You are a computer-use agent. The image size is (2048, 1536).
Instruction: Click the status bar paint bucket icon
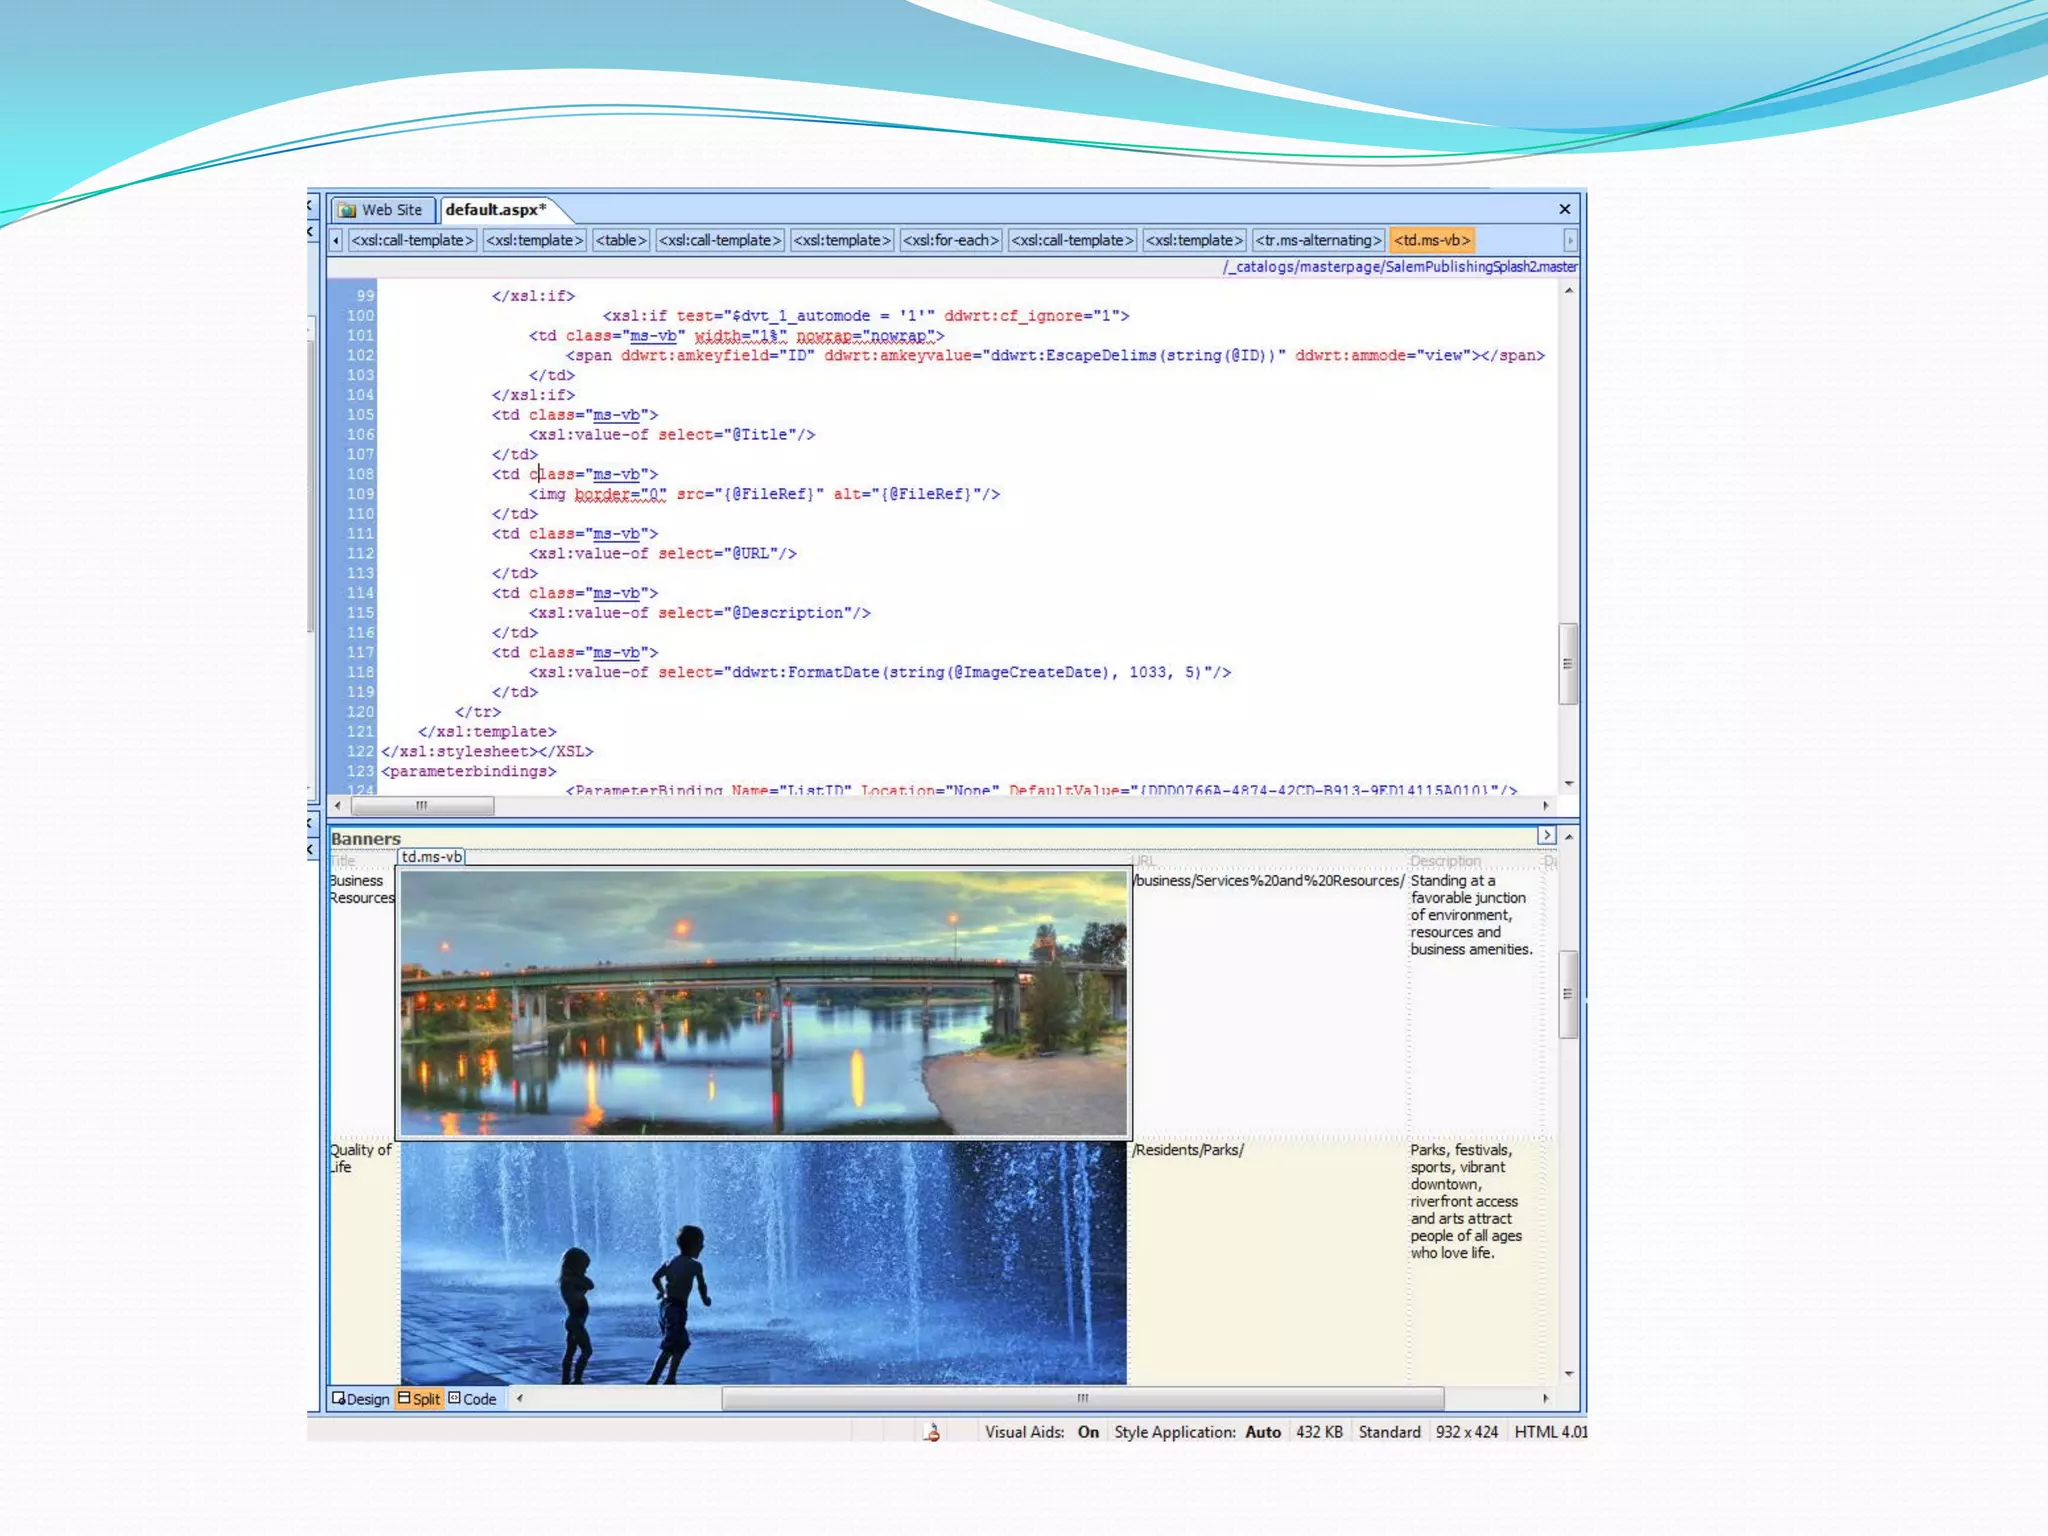pos(932,1432)
